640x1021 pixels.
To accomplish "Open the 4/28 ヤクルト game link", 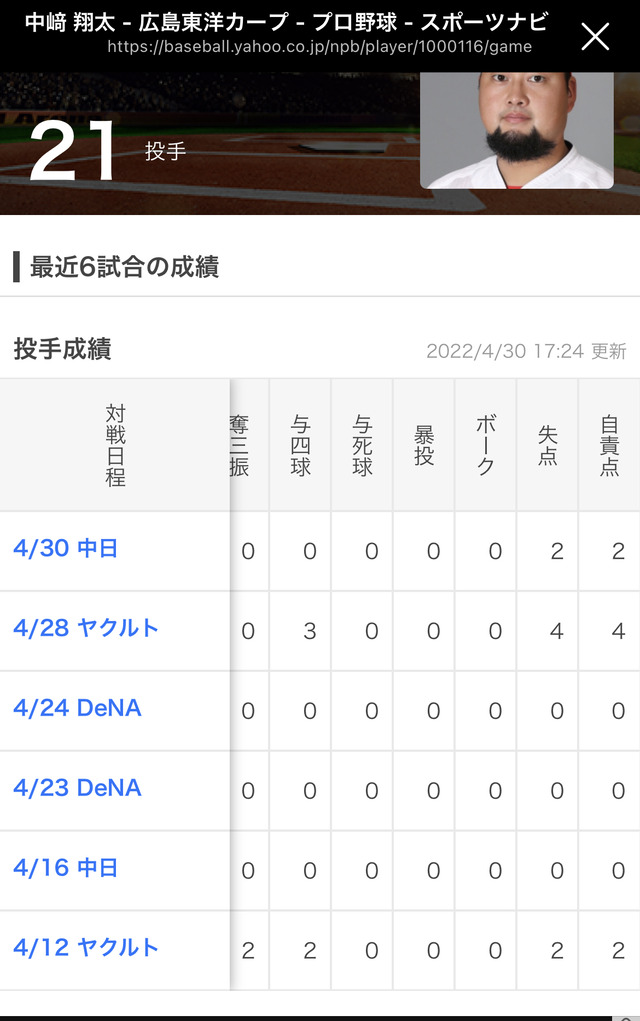I will tap(86, 628).
